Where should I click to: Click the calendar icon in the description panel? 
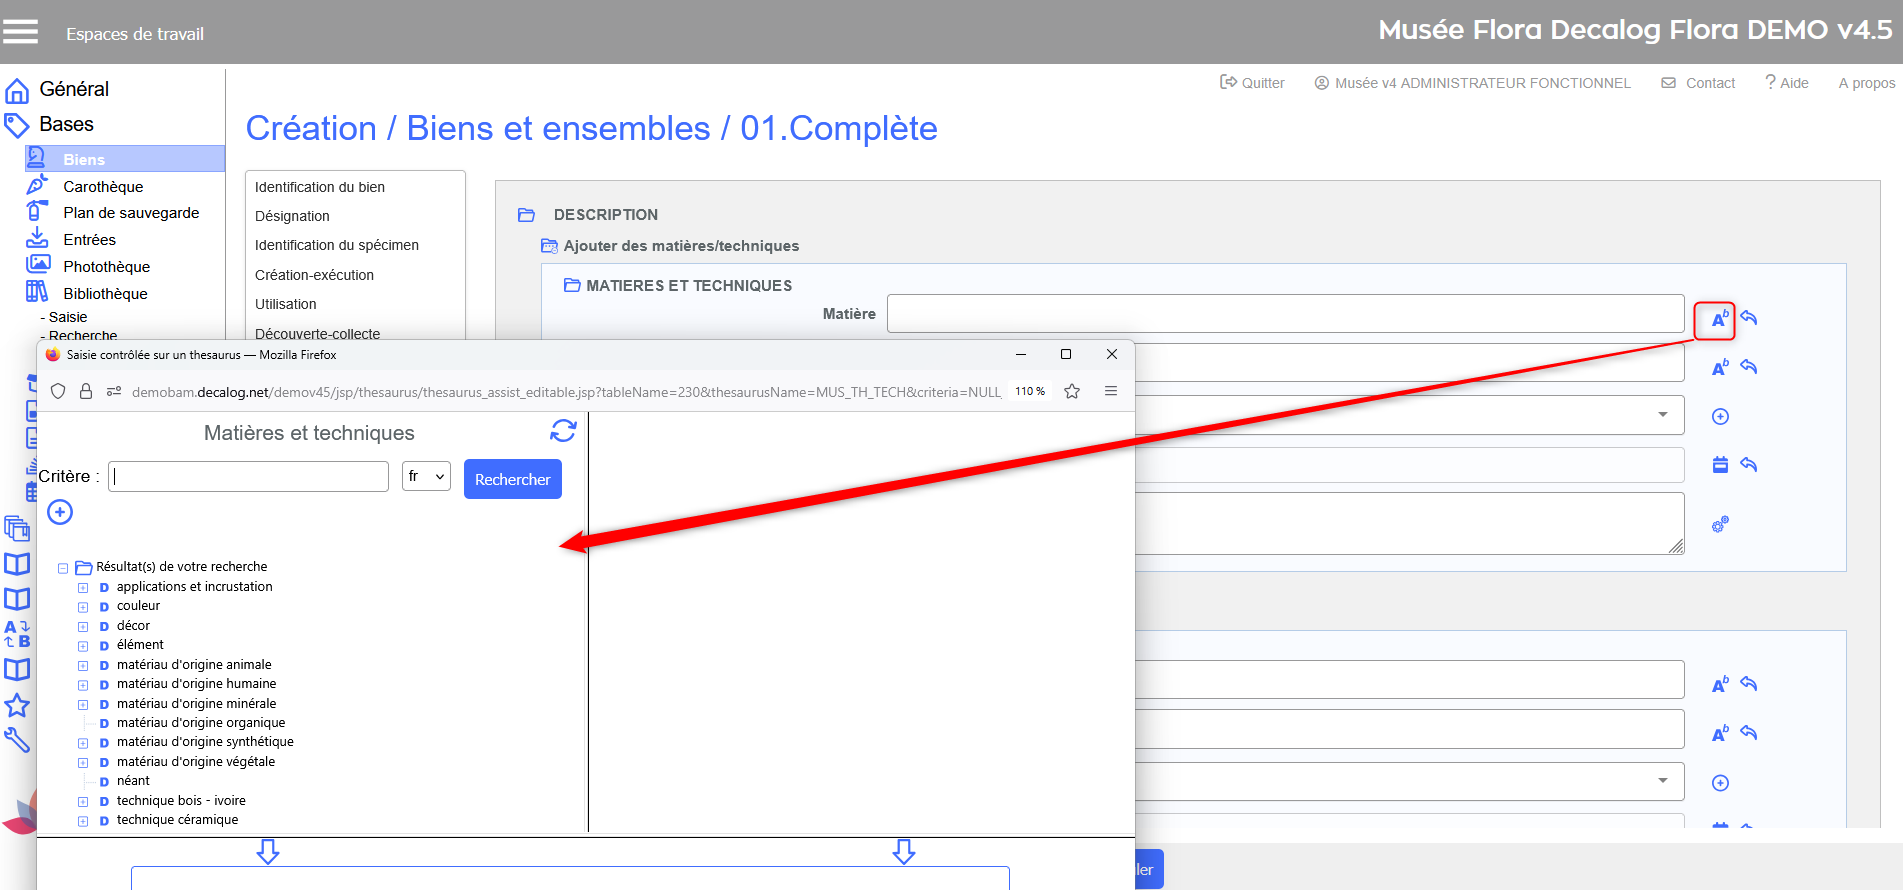coord(1720,464)
